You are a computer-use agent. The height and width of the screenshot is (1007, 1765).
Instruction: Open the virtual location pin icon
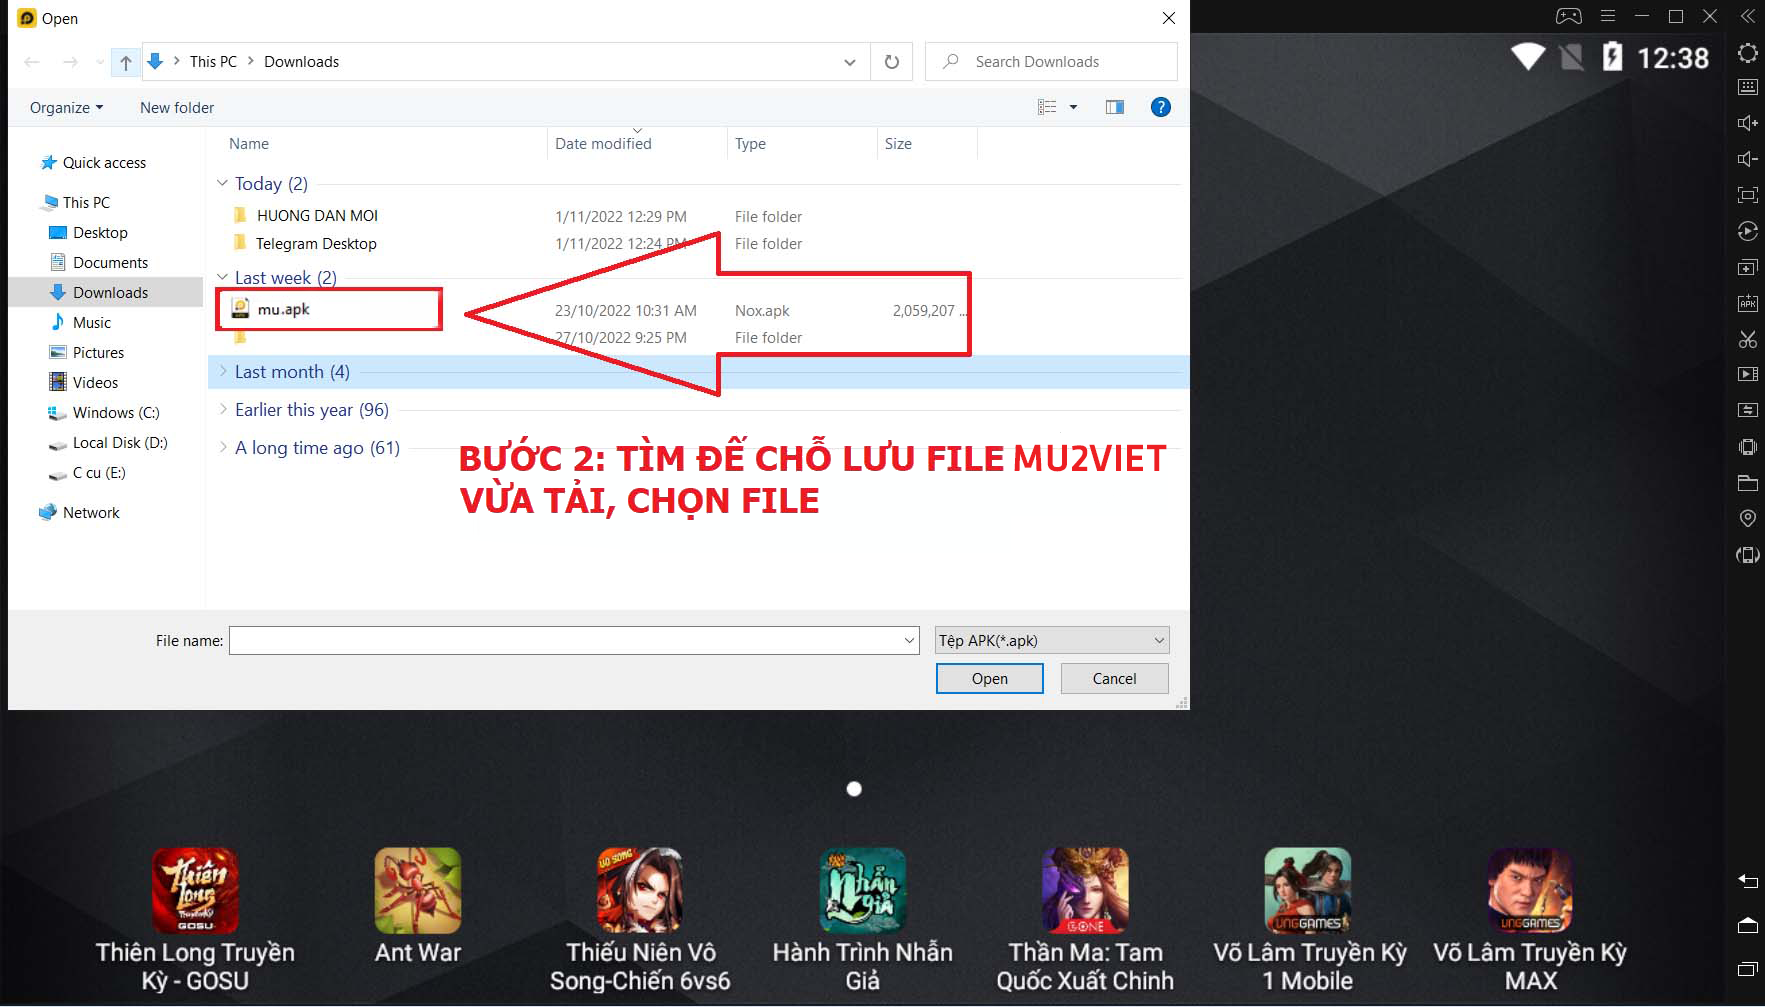(1747, 518)
